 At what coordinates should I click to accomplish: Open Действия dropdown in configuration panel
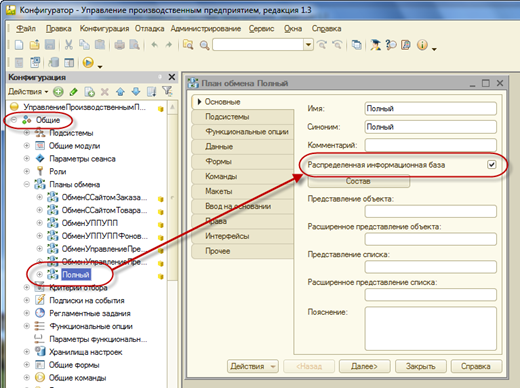[x=28, y=92]
